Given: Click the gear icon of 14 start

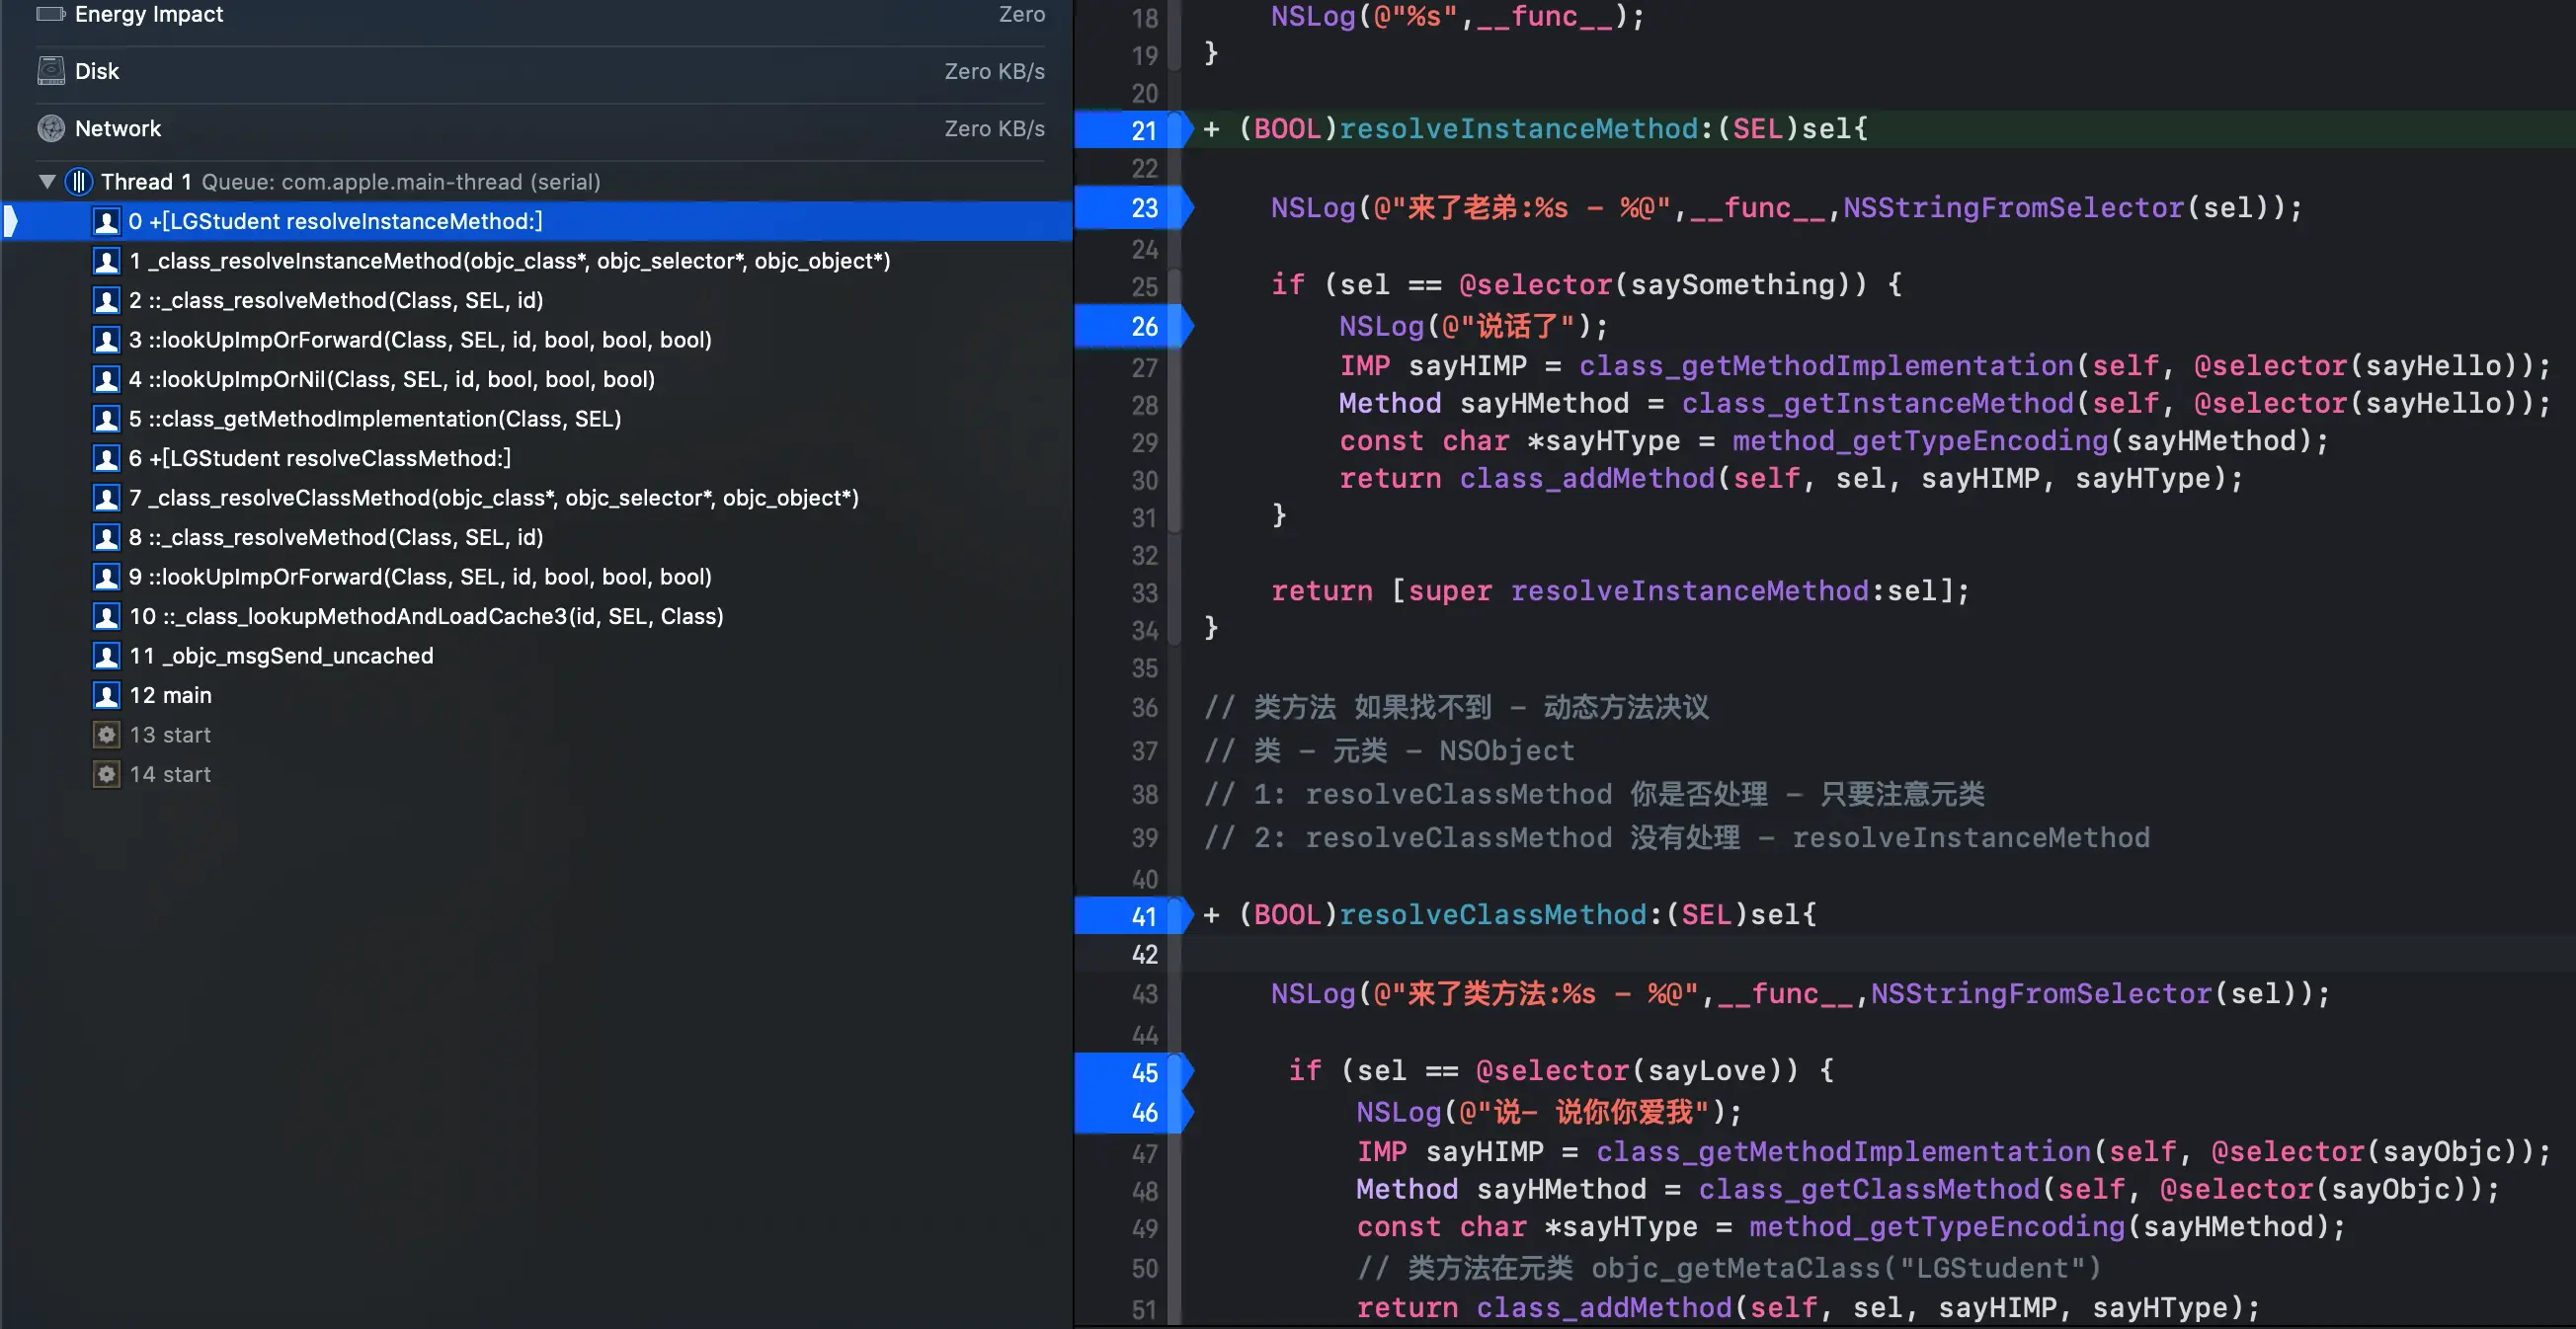Looking at the screenshot, I should pyautogui.click(x=106, y=774).
